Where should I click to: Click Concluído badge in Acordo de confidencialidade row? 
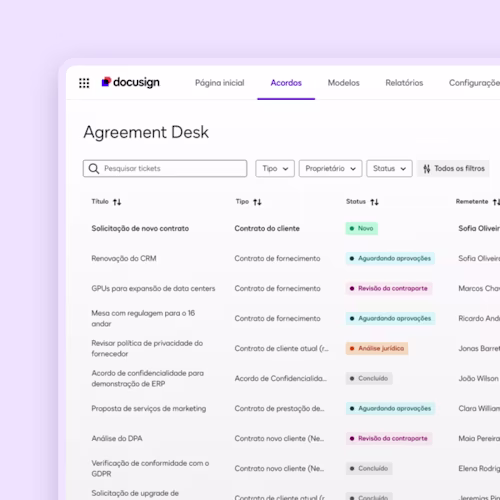(369, 379)
